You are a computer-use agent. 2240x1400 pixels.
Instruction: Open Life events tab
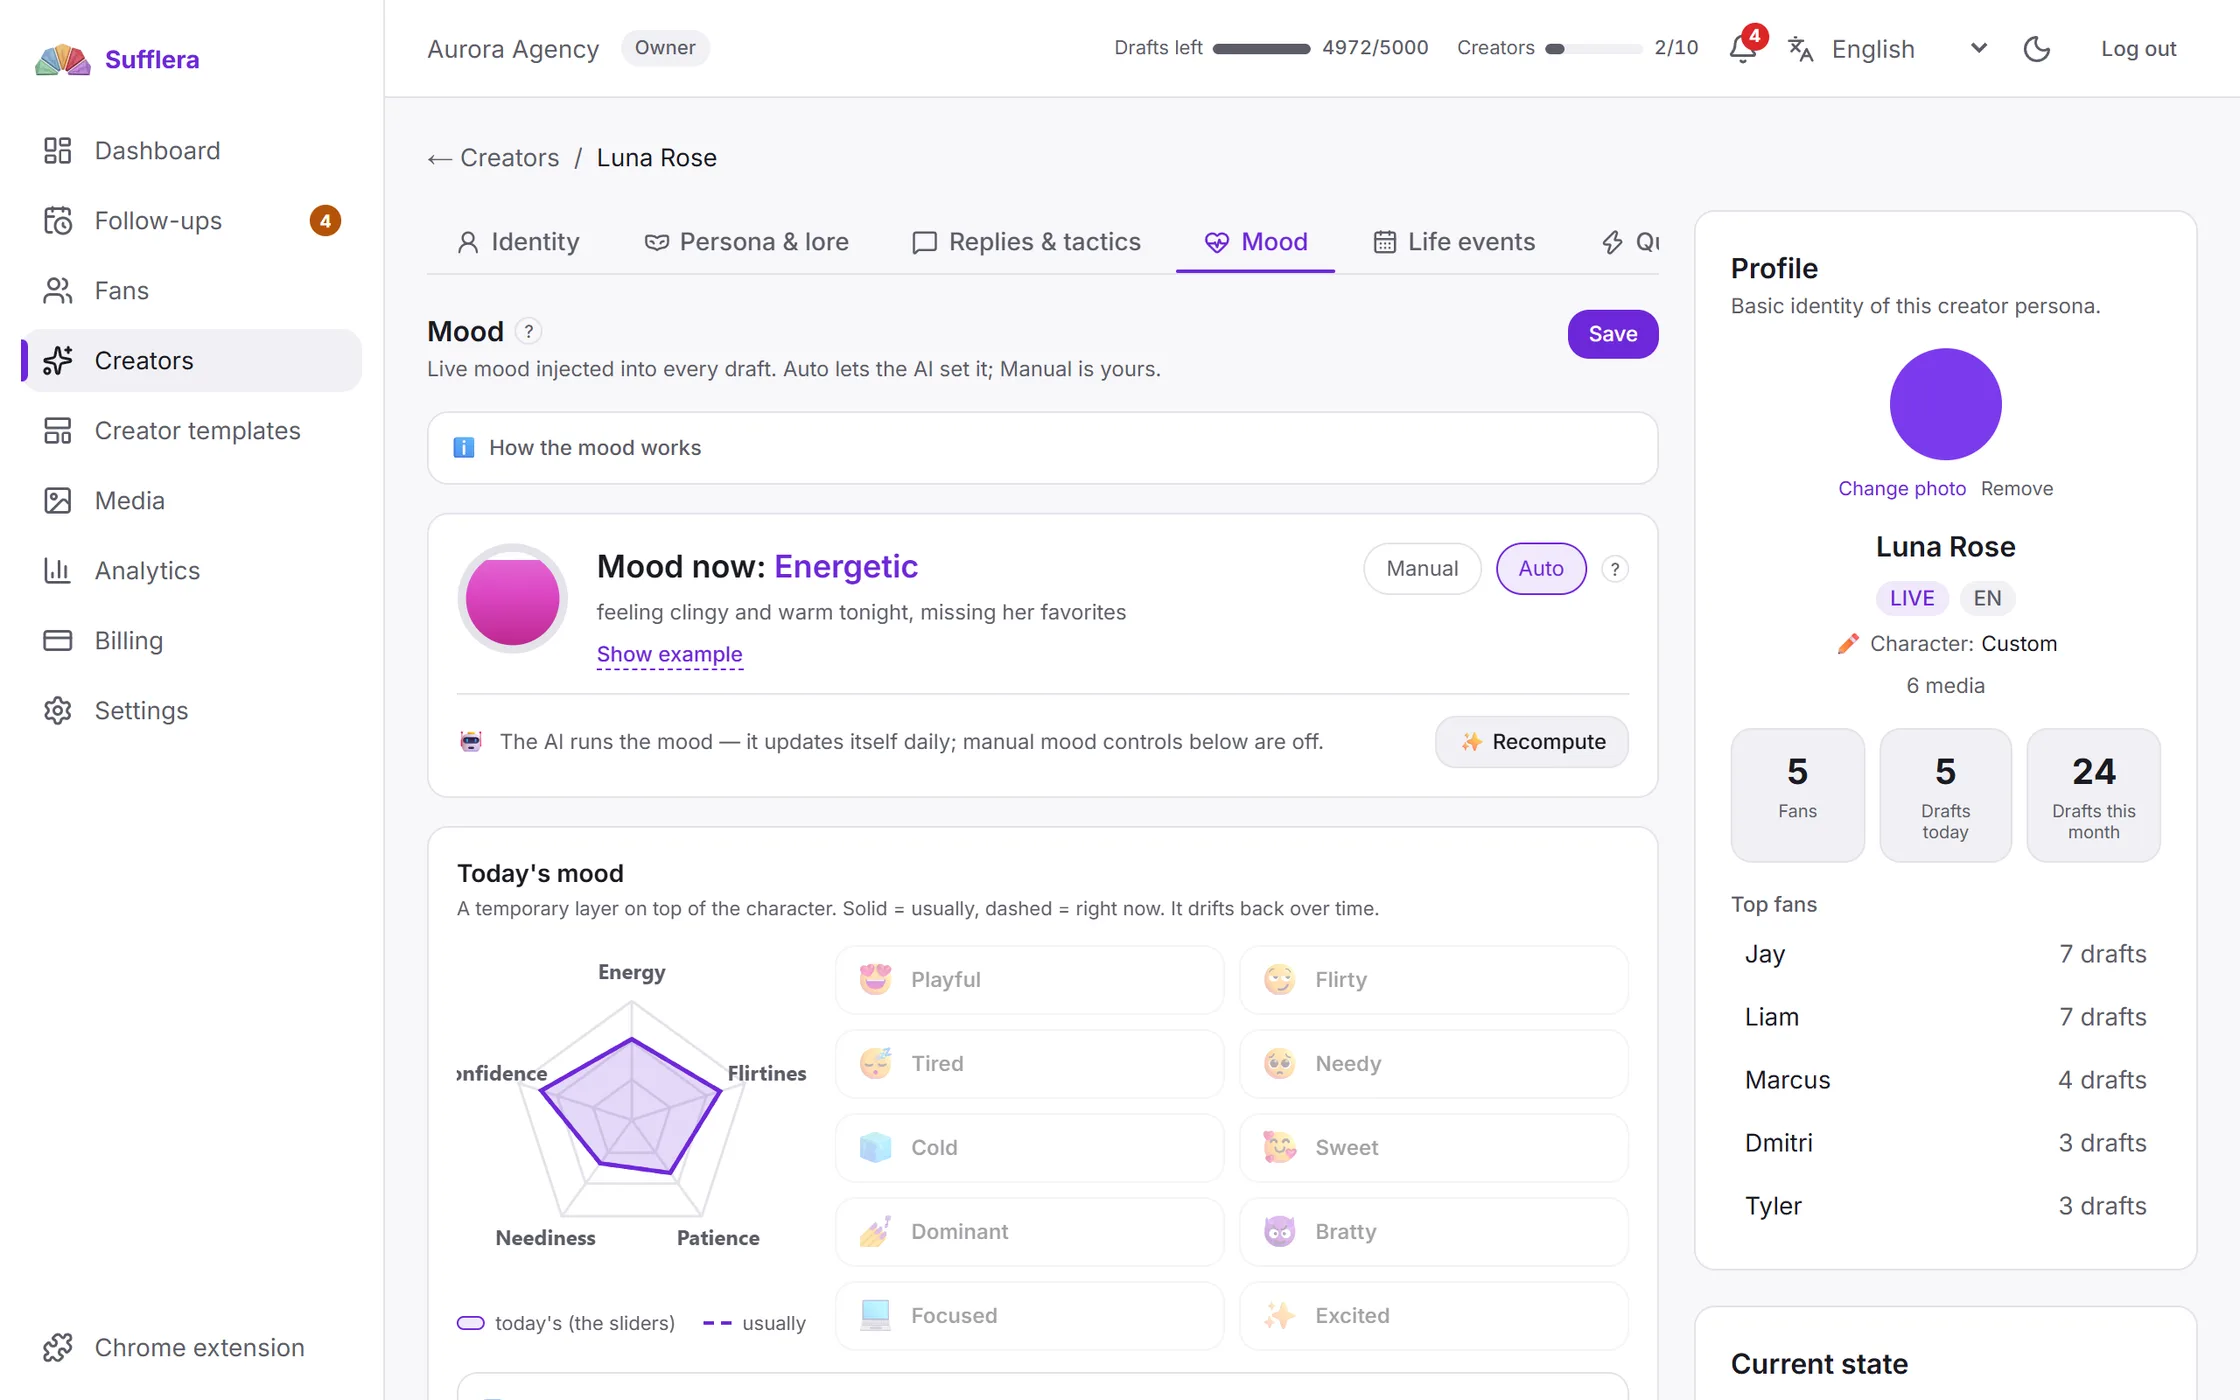tap(1454, 242)
